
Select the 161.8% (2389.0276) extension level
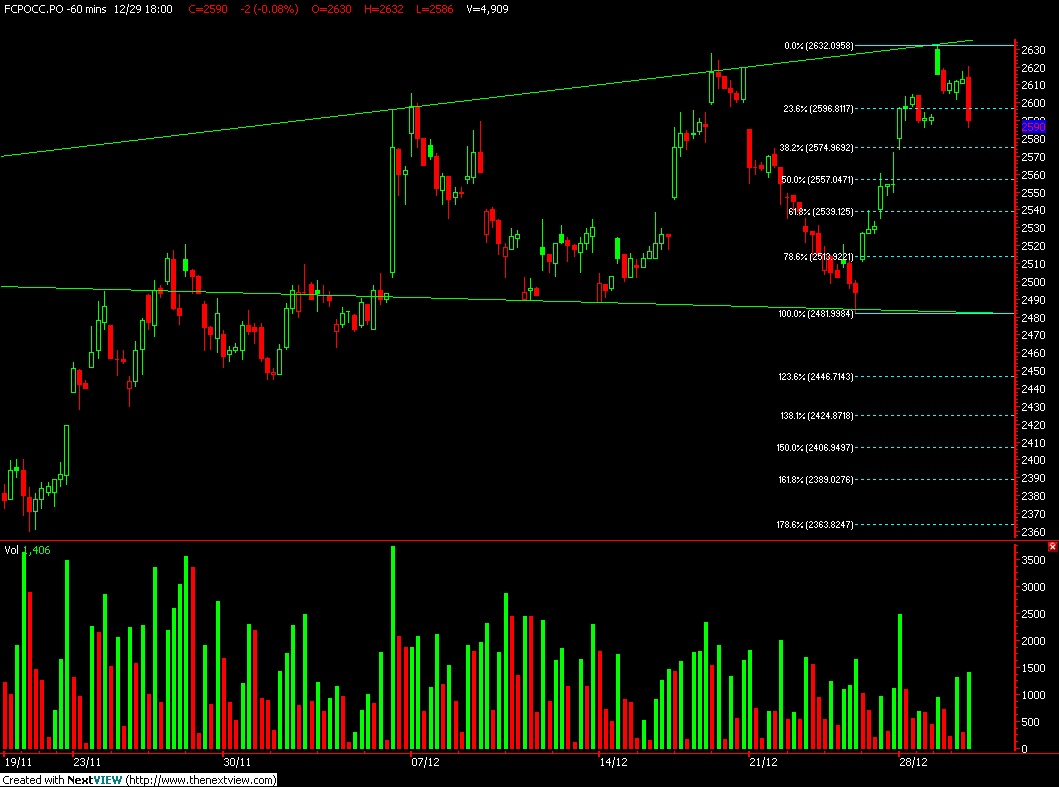click(x=816, y=480)
